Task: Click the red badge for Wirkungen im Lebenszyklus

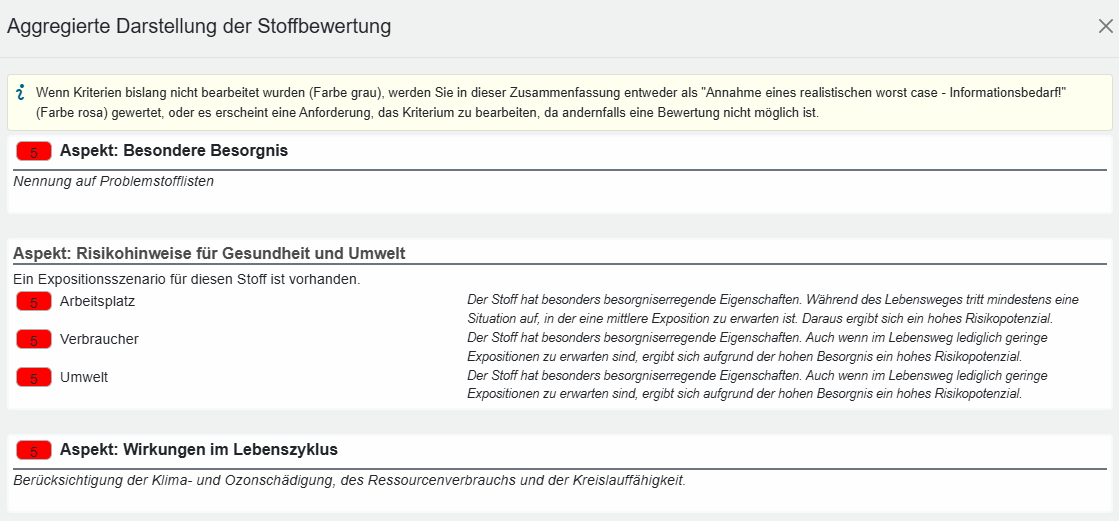Action: click(34, 450)
